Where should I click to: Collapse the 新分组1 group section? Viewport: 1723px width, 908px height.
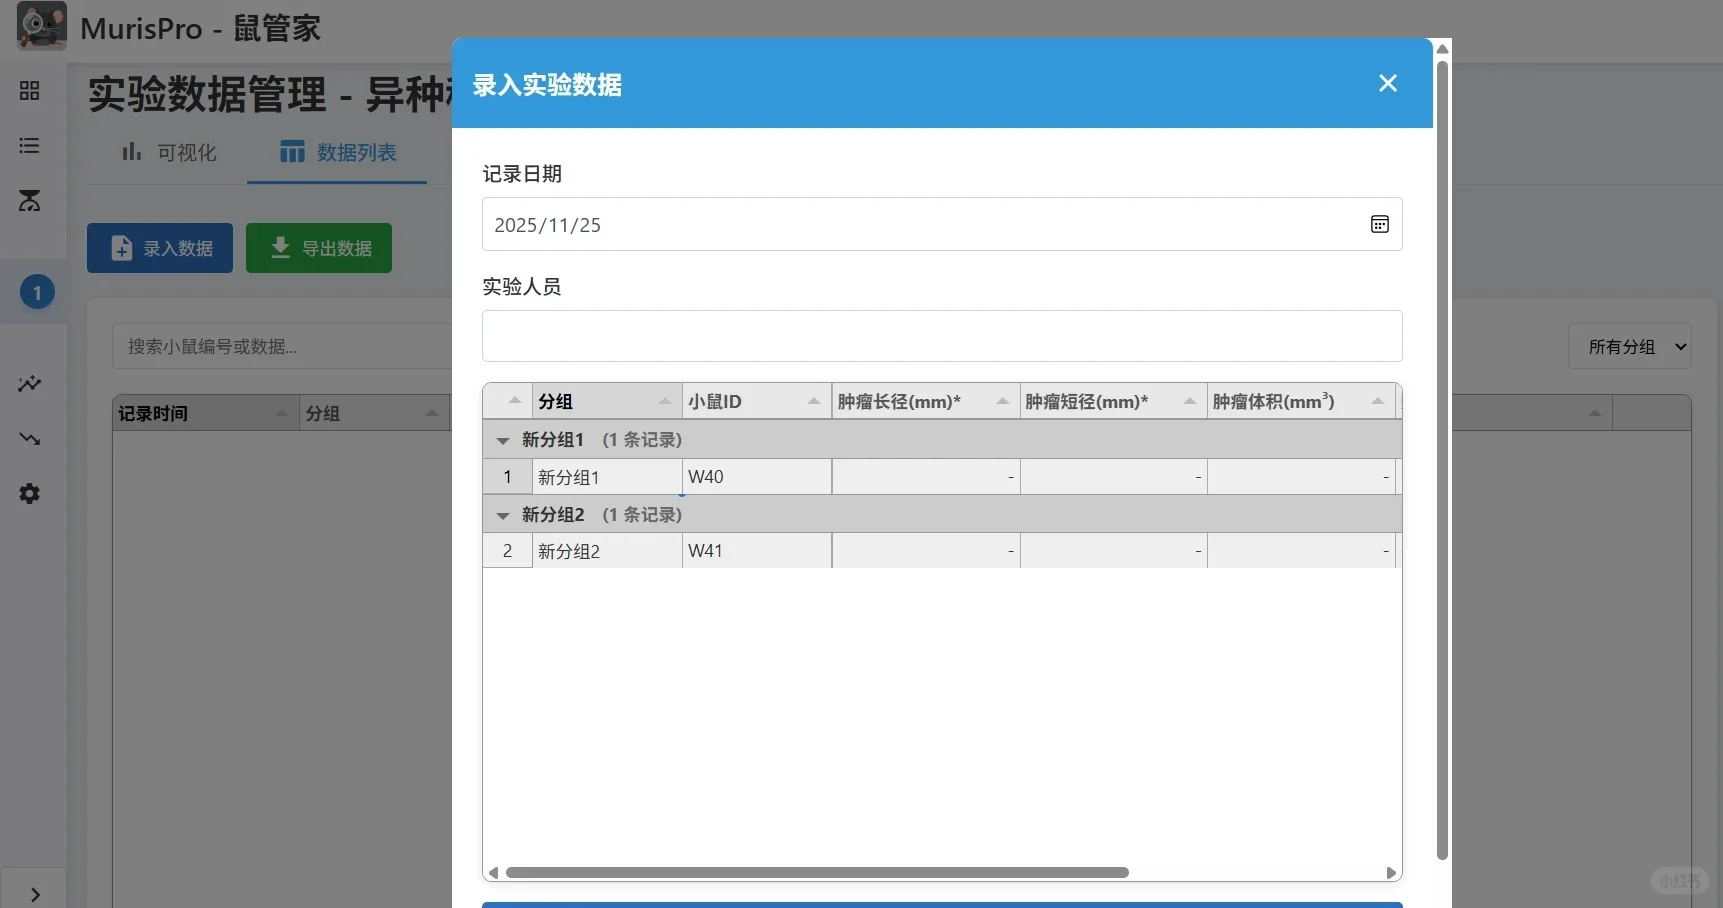pyautogui.click(x=503, y=440)
